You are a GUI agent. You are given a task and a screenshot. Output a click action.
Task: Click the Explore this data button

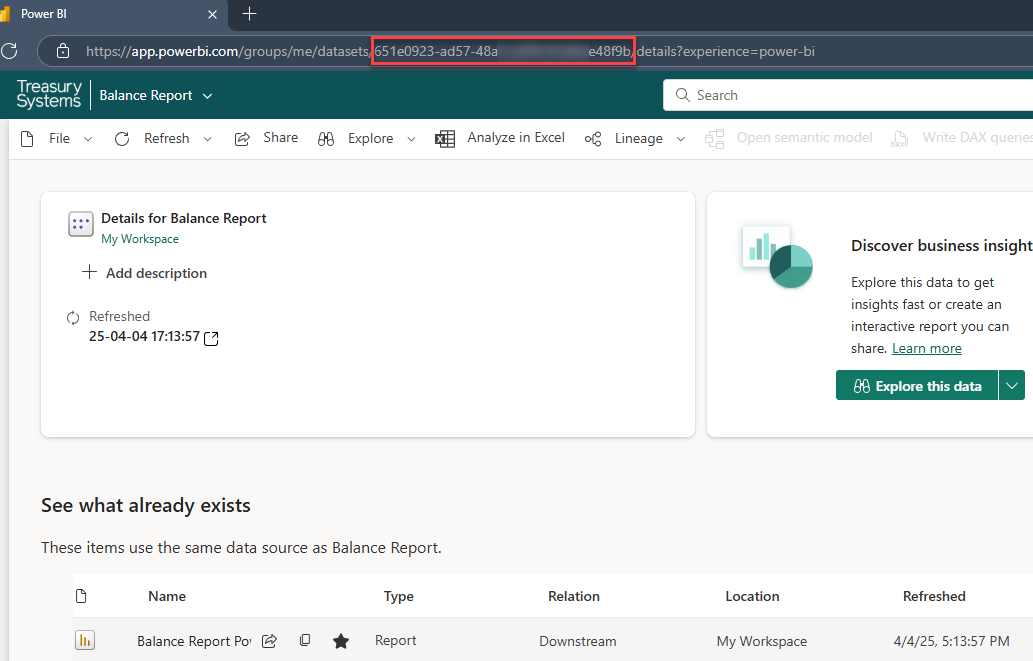(x=917, y=386)
